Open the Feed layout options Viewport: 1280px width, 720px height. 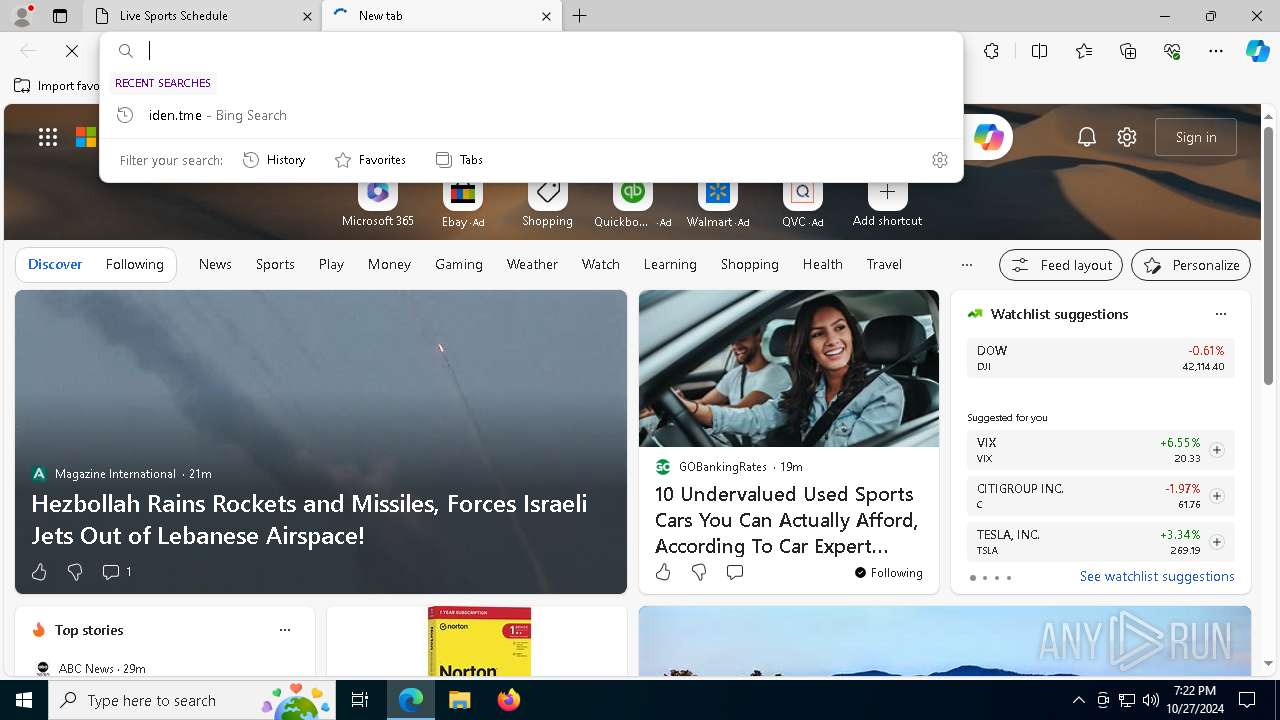pyautogui.click(x=1061, y=265)
